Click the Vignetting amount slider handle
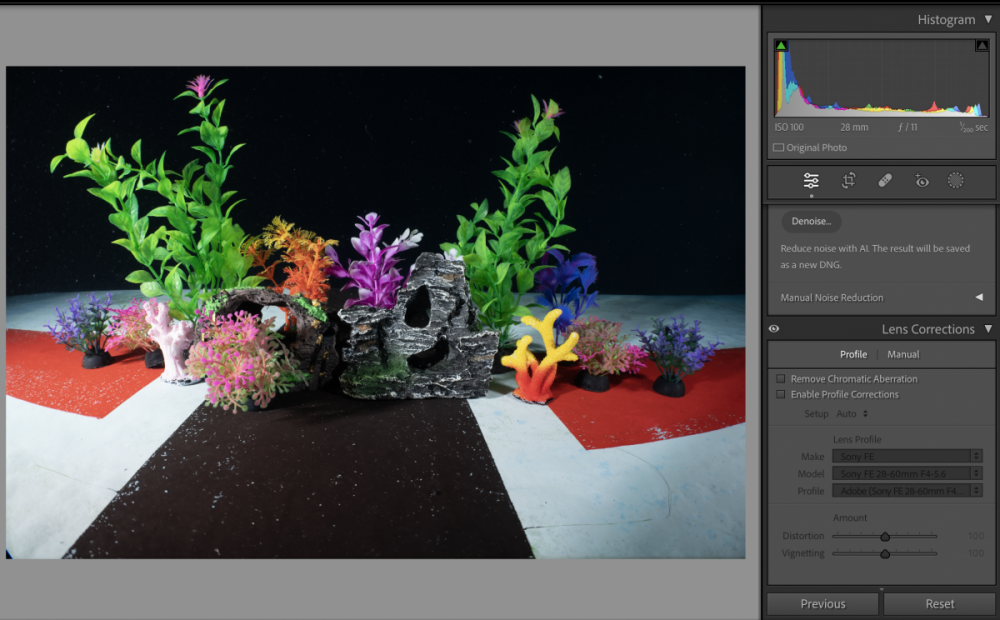1000x620 pixels. click(885, 554)
